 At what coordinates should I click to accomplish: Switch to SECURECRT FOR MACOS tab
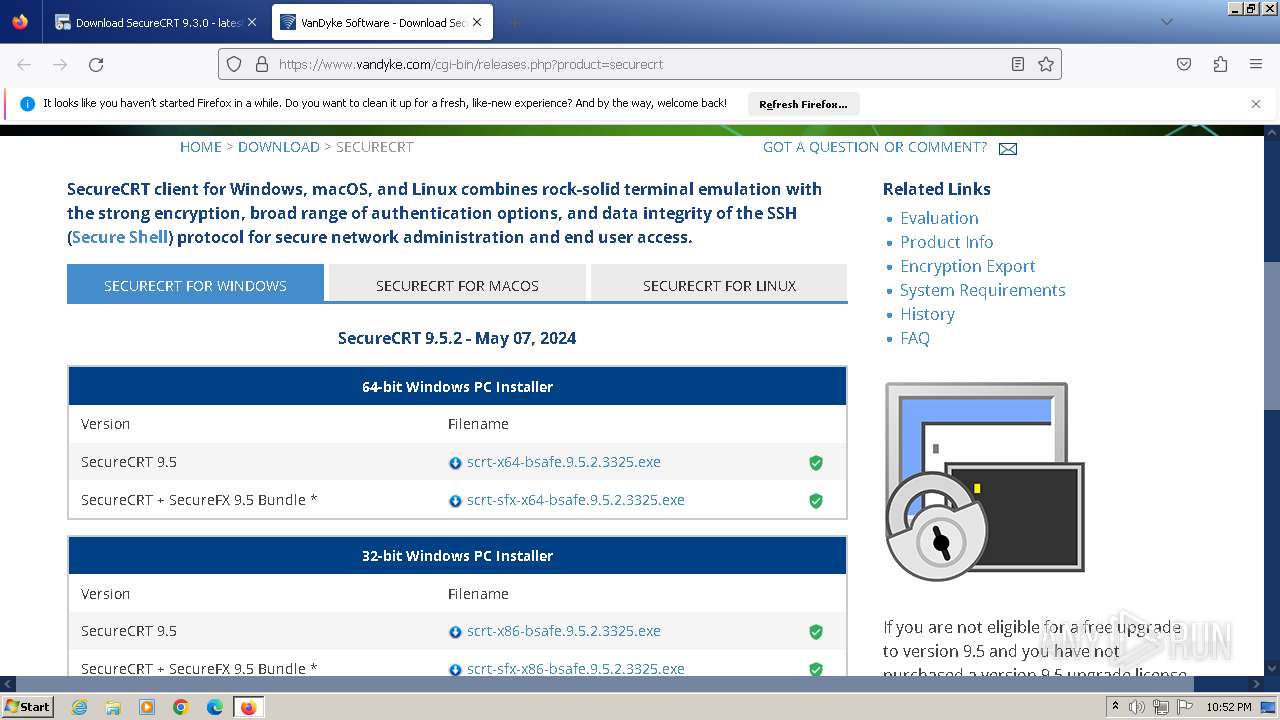click(x=457, y=285)
